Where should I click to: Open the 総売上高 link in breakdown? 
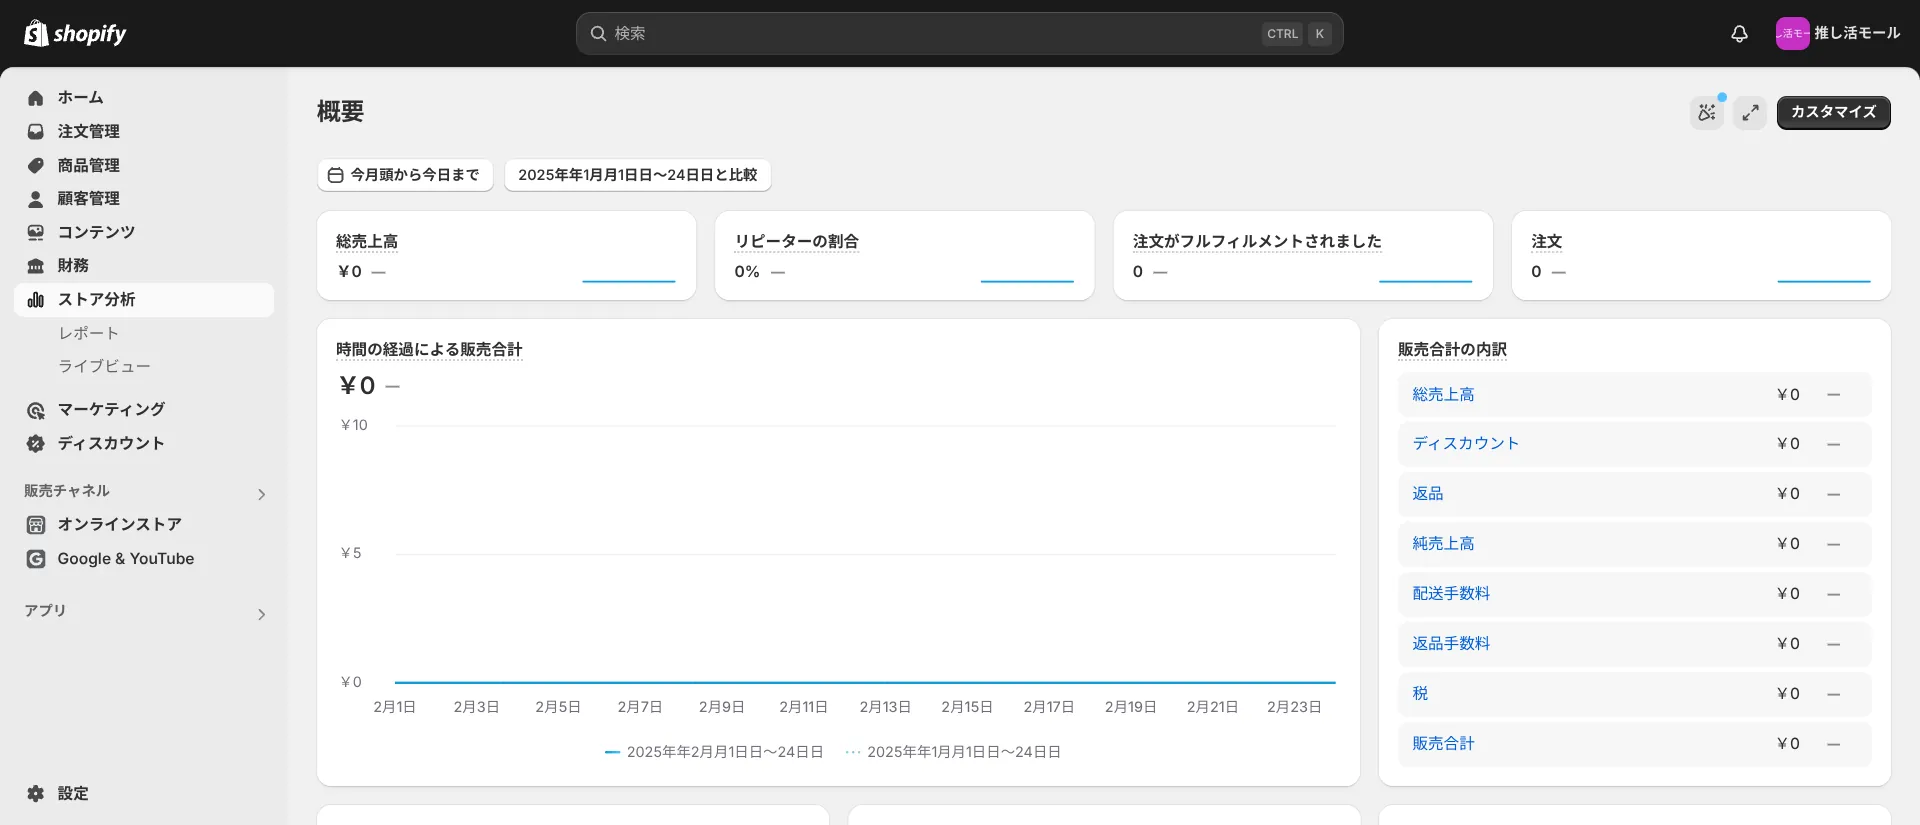[x=1443, y=395]
